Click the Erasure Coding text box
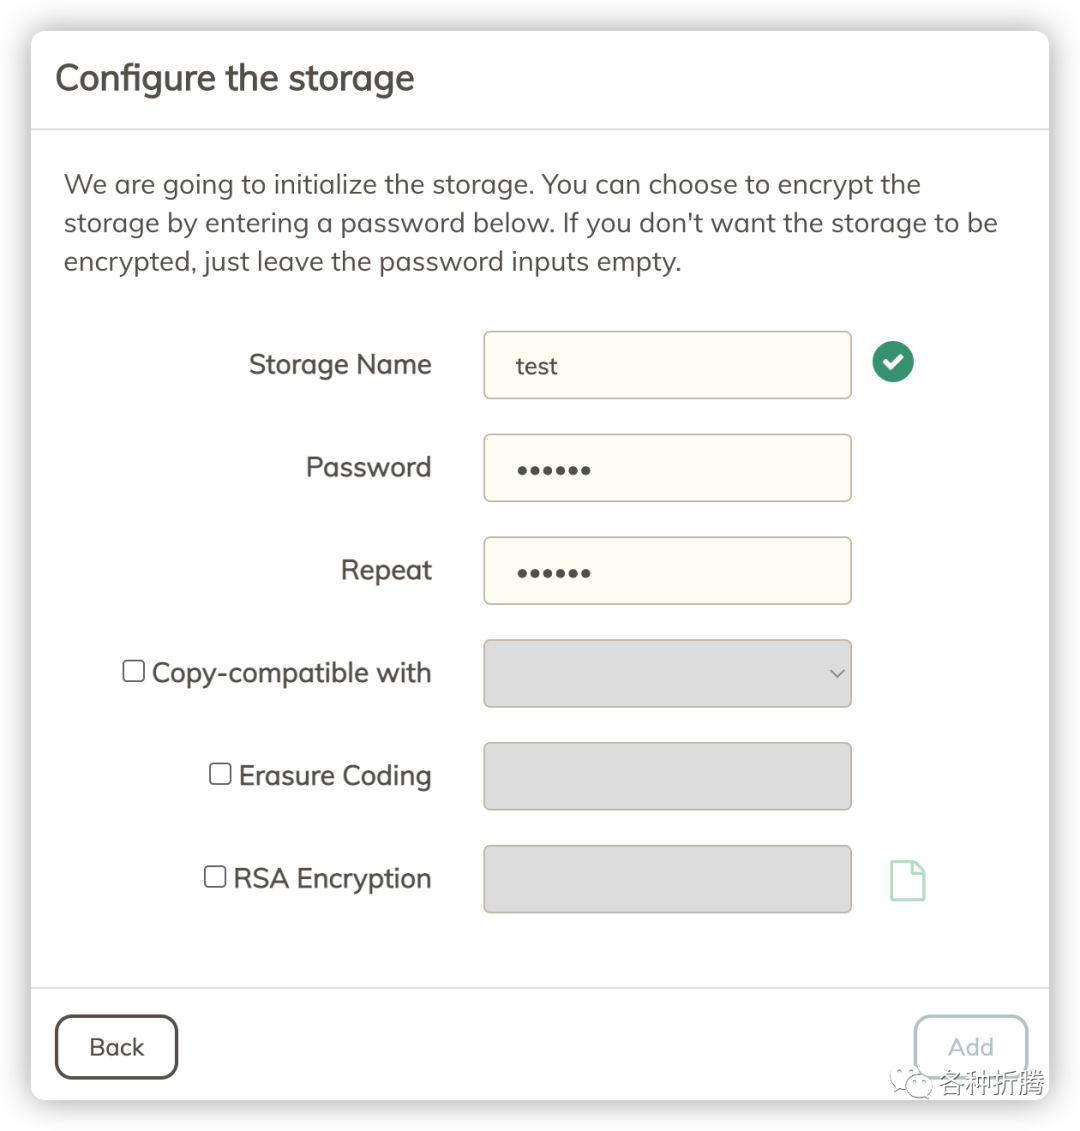Image resolution: width=1080 pixels, height=1131 pixels. click(667, 776)
